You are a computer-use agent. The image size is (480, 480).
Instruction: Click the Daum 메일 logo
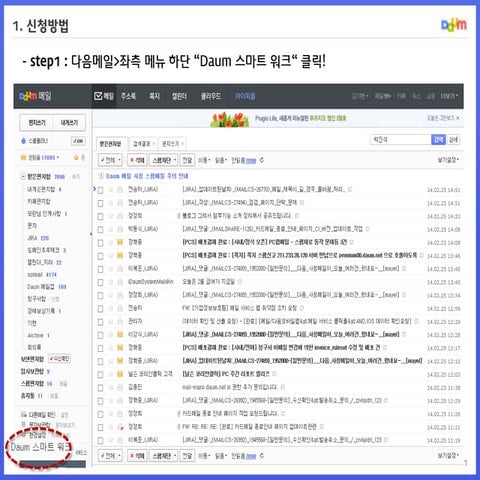[35, 96]
